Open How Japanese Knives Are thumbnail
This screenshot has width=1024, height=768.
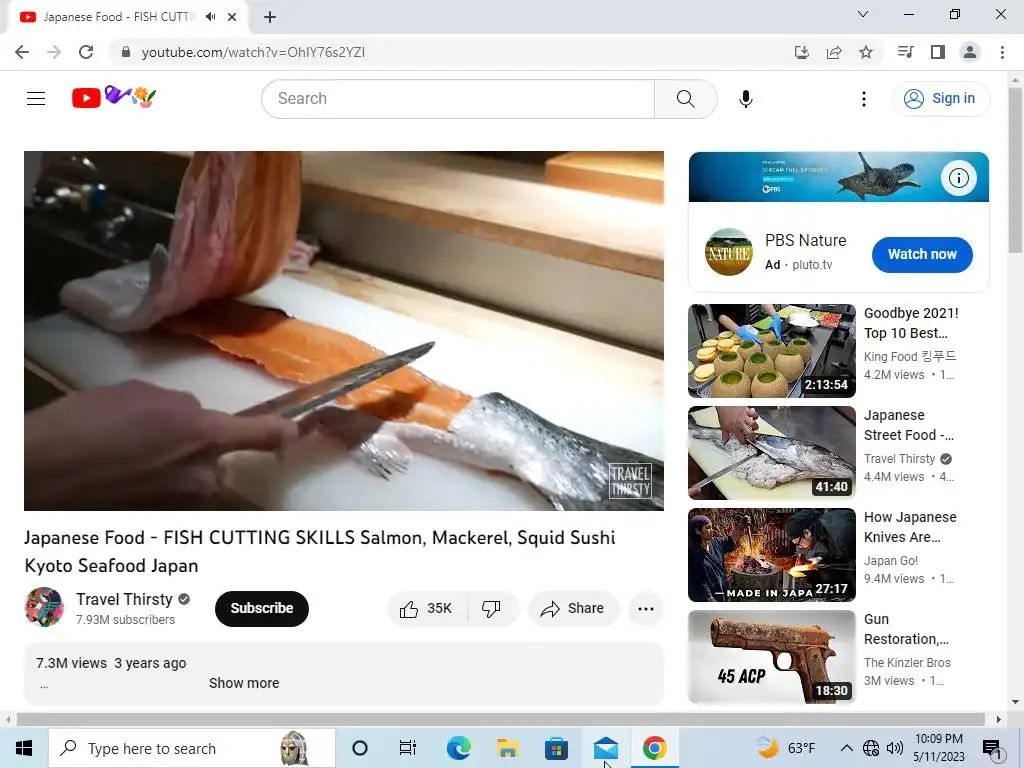coord(772,555)
